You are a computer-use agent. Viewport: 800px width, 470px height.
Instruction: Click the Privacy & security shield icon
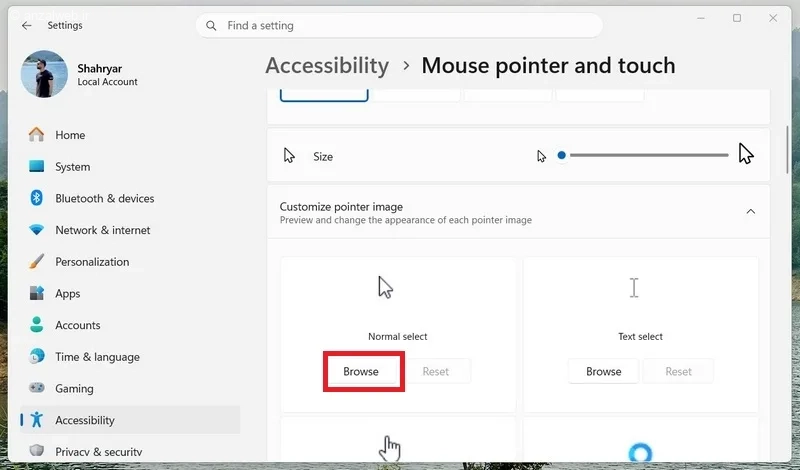36,450
